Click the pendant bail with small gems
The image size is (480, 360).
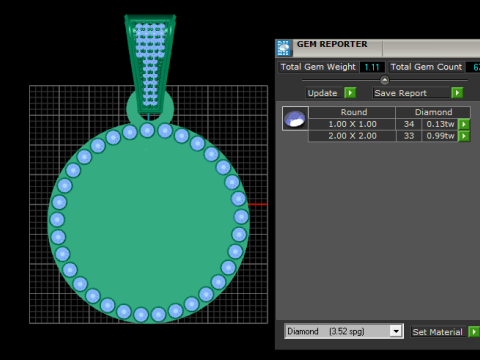click(x=150, y=63)
